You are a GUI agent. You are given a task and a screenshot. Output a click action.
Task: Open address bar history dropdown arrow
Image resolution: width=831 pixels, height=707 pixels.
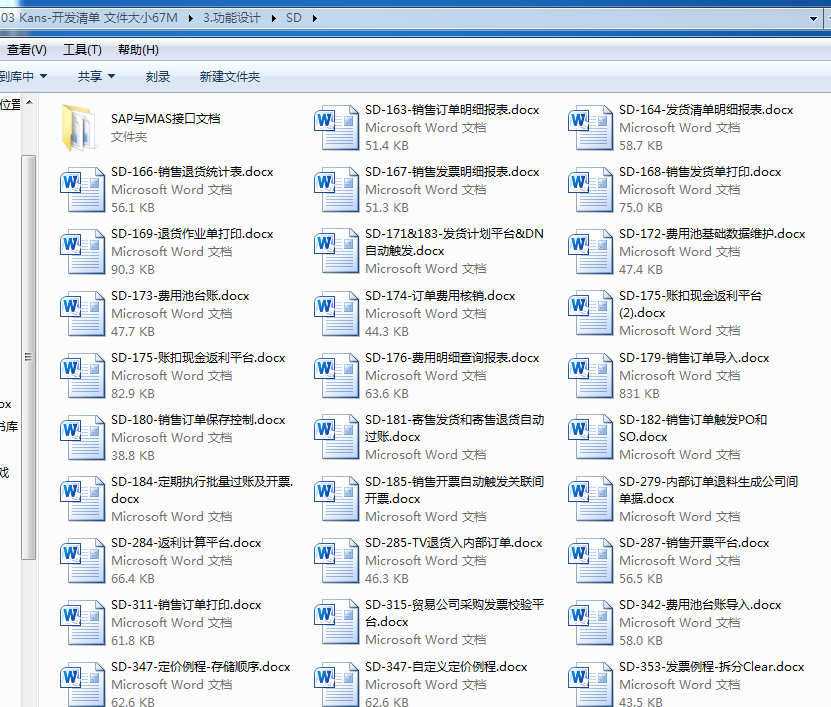coord(814,19)
